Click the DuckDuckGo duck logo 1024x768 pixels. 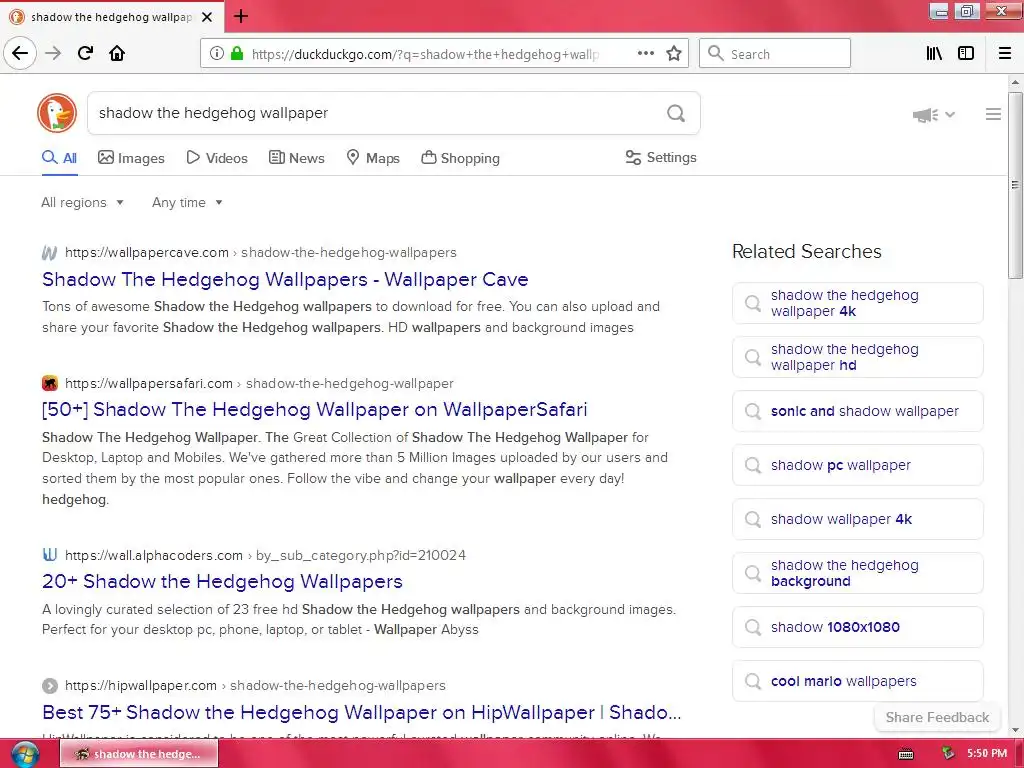click(x=57, y=113)
